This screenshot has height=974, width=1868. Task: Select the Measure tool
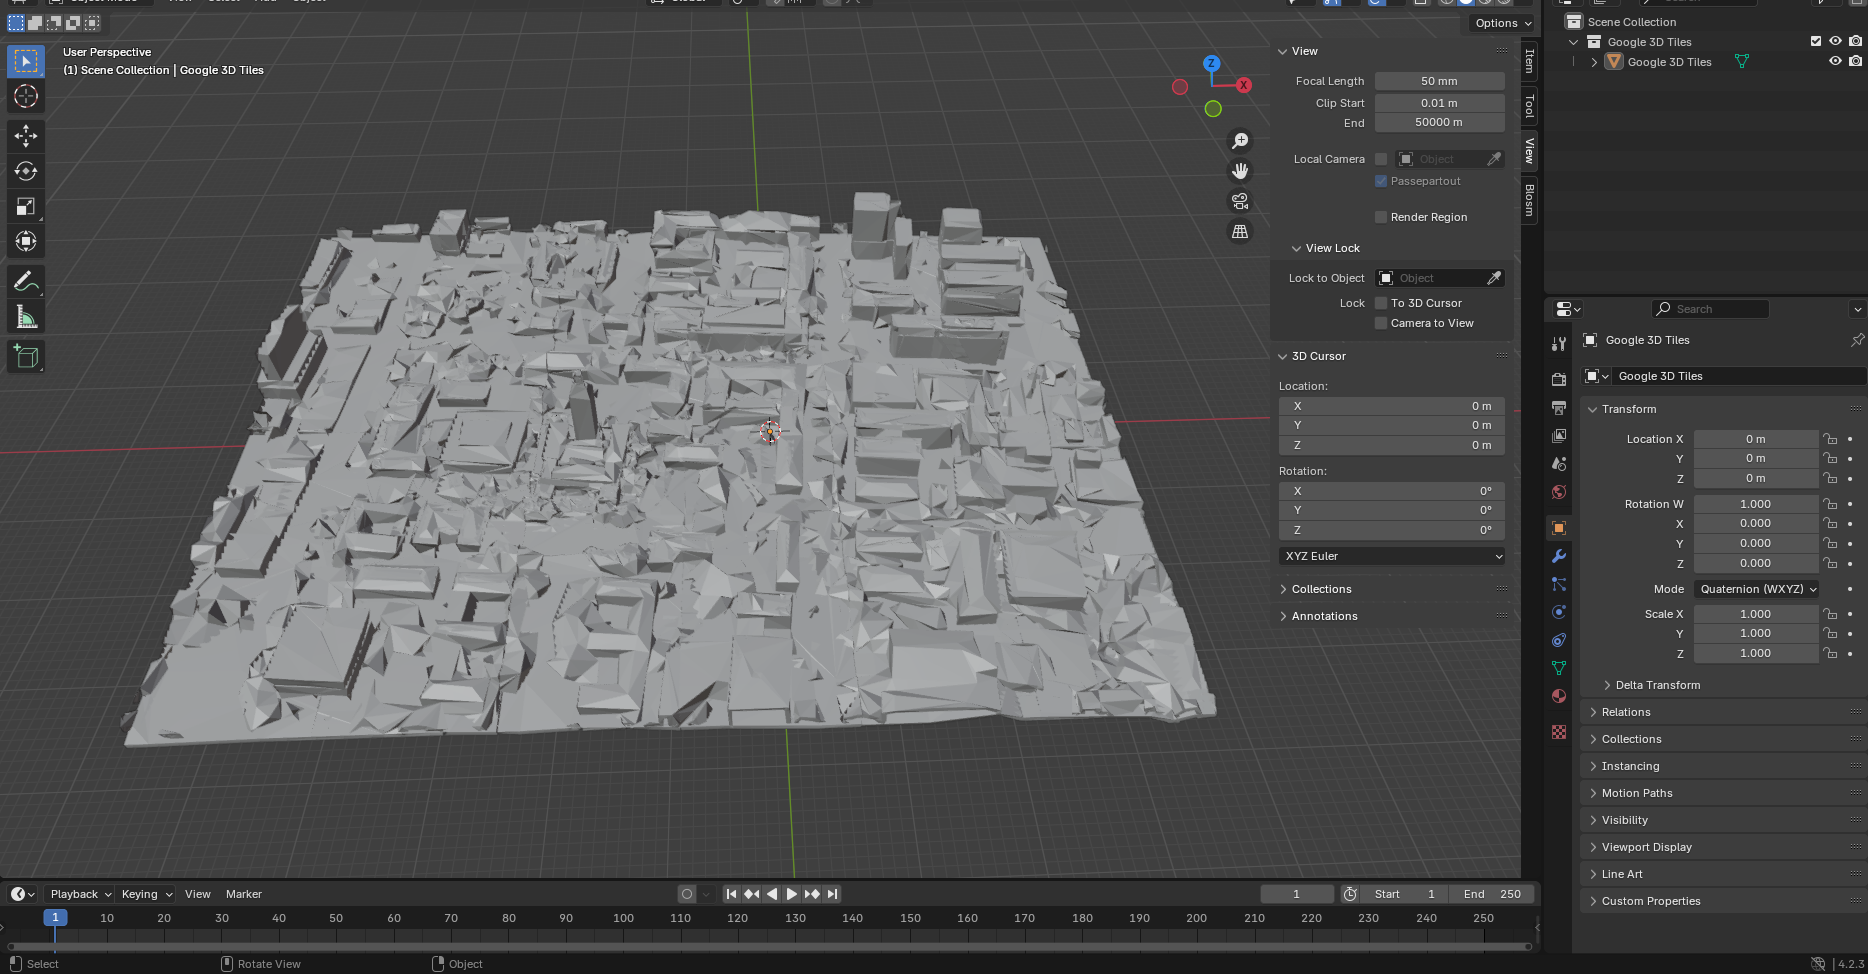(x=26, y=318)
